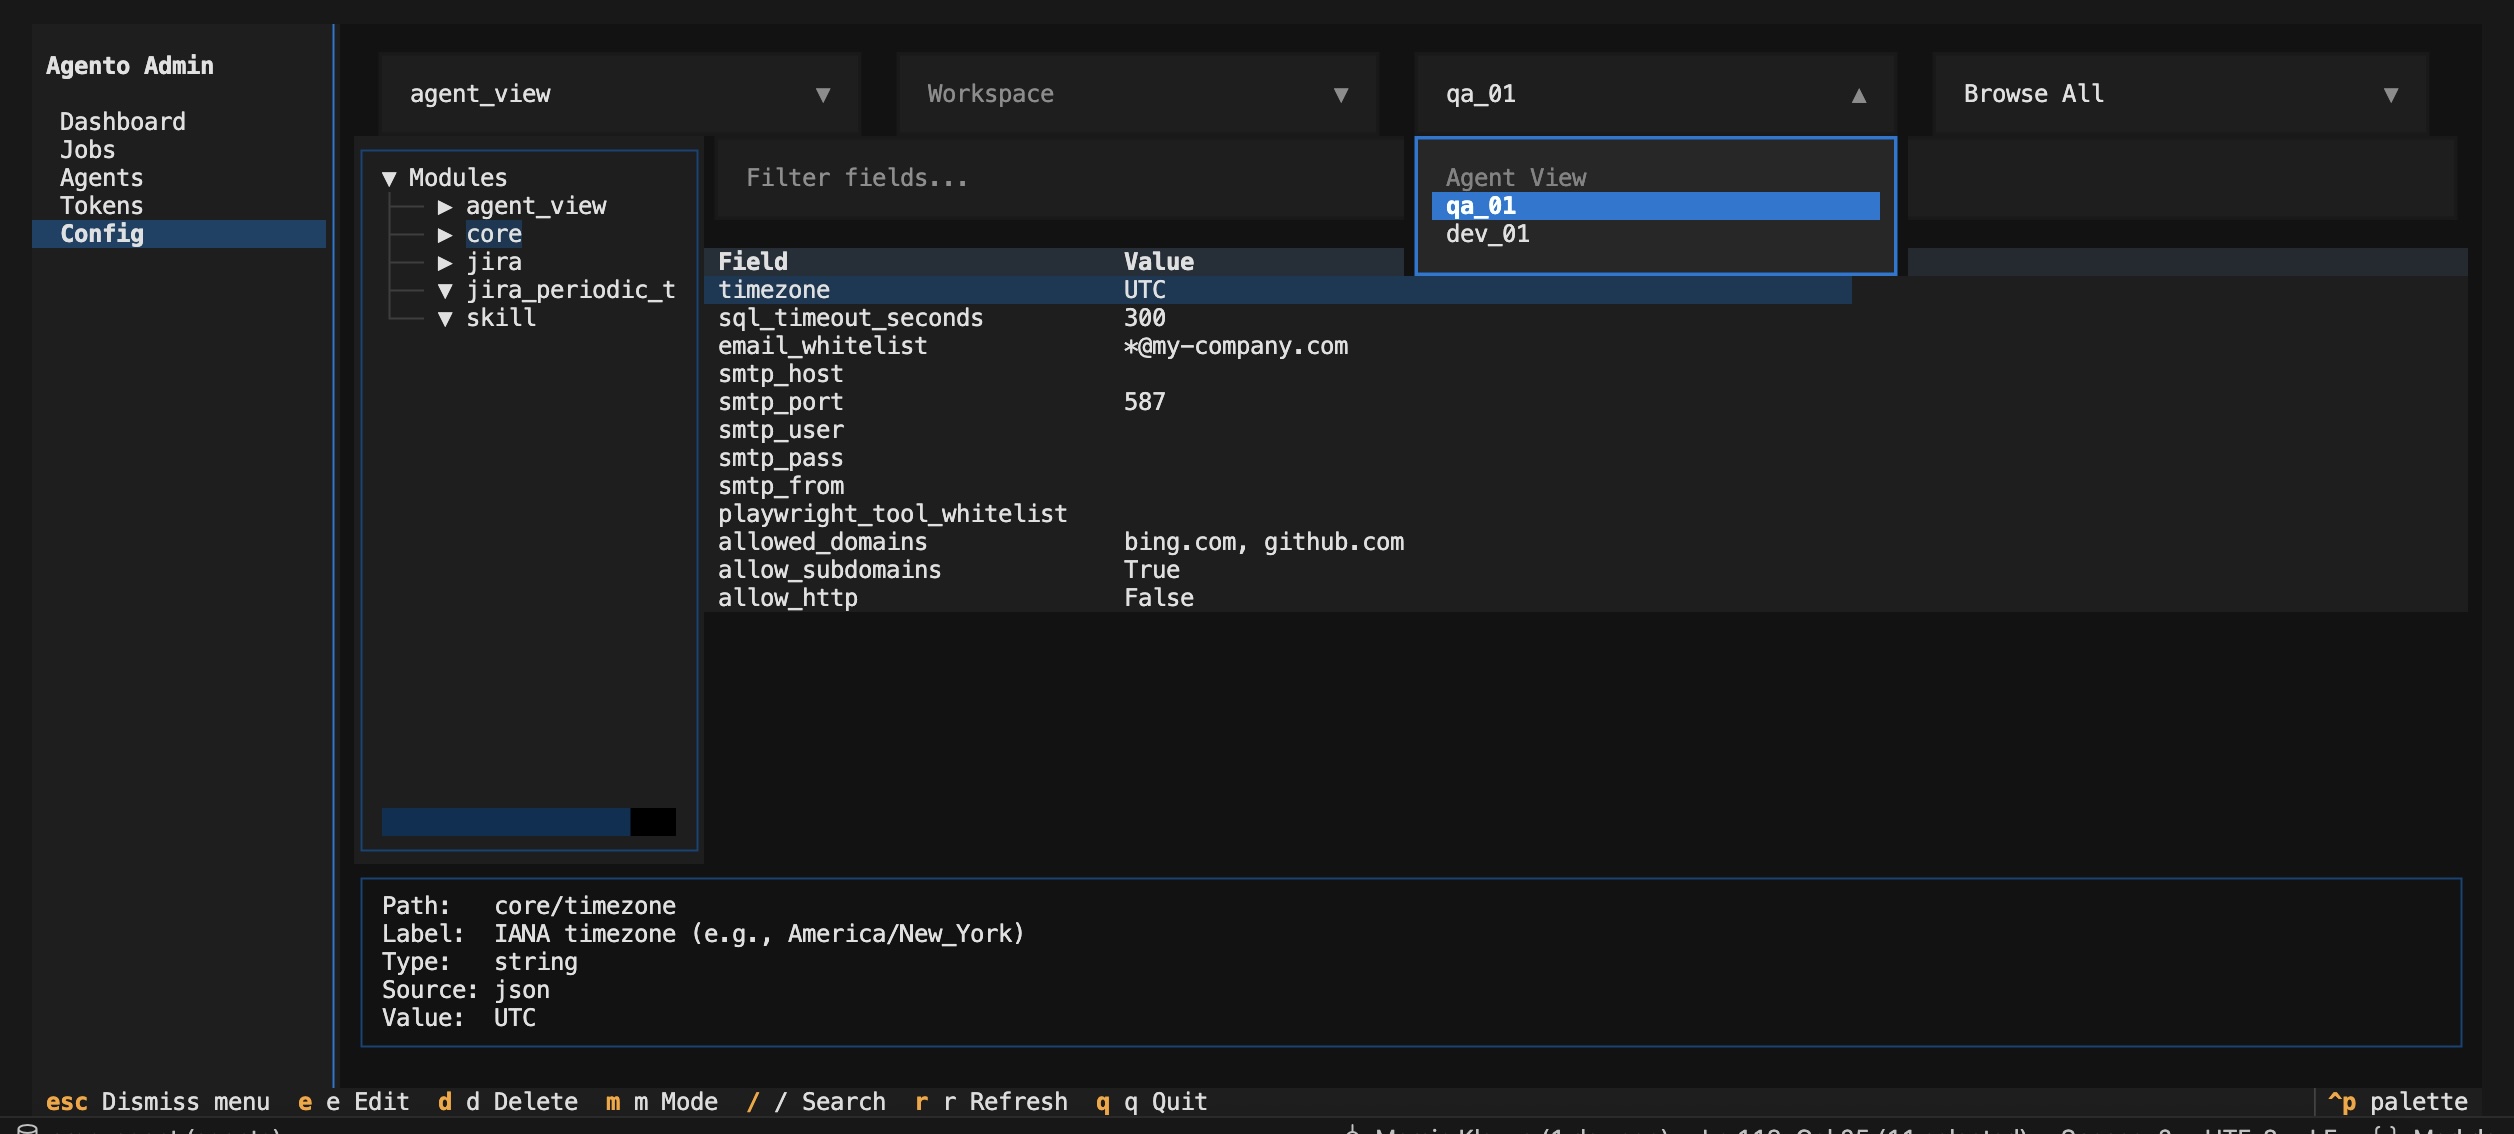The width and height of the screenshot is (2514, 1134).
Task: Open the Browse All dropdown arrow
Action: point(2391,95)
